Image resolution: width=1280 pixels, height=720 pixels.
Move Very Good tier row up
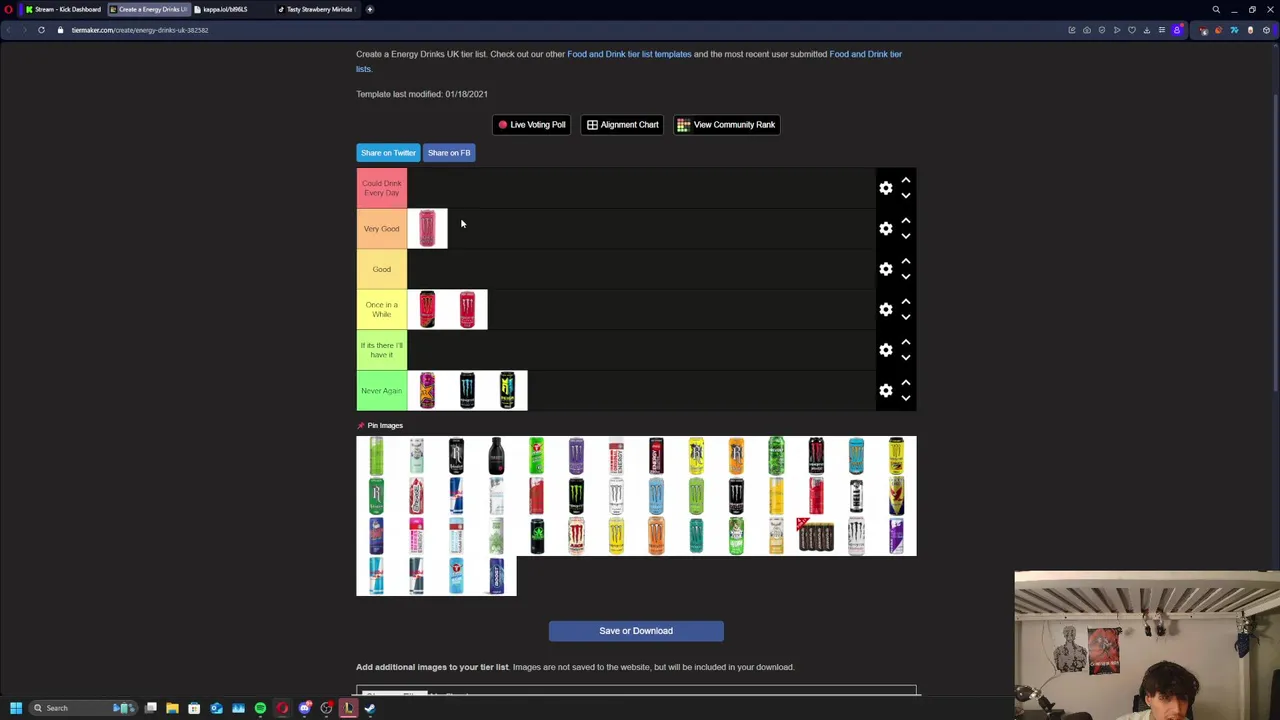[906, 221]
